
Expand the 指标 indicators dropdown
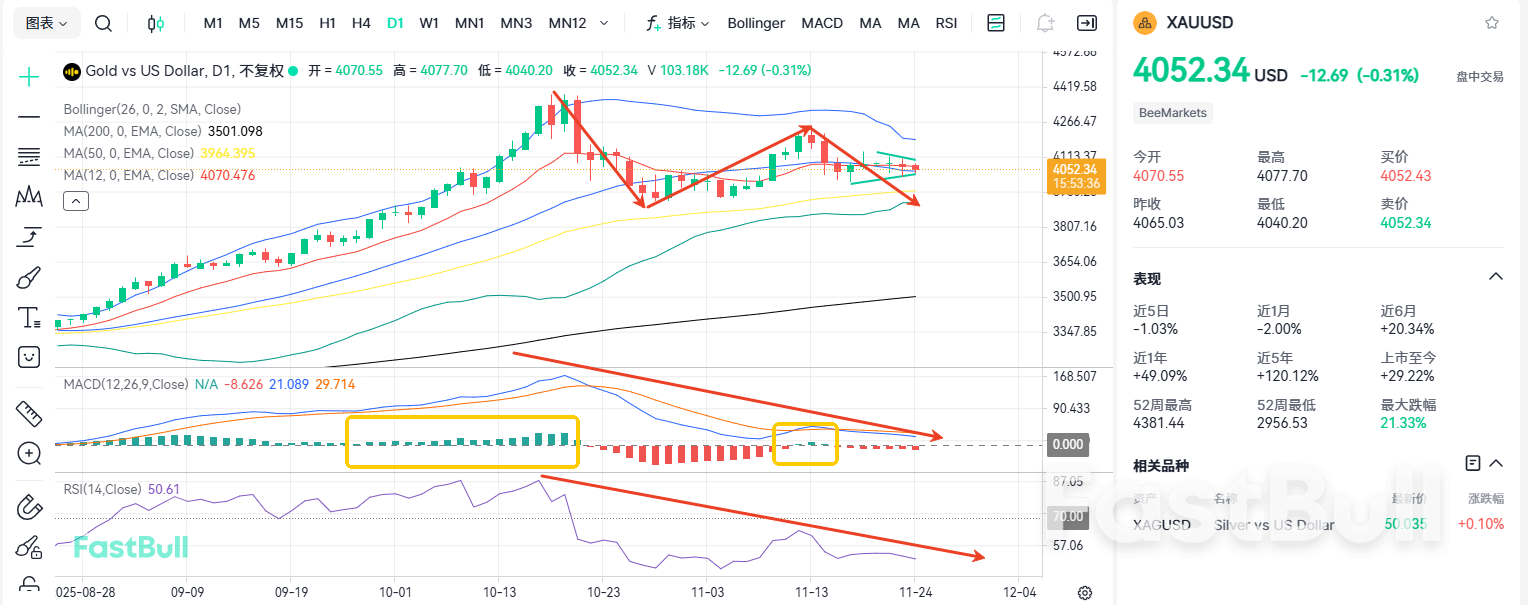tap(678, 23)
